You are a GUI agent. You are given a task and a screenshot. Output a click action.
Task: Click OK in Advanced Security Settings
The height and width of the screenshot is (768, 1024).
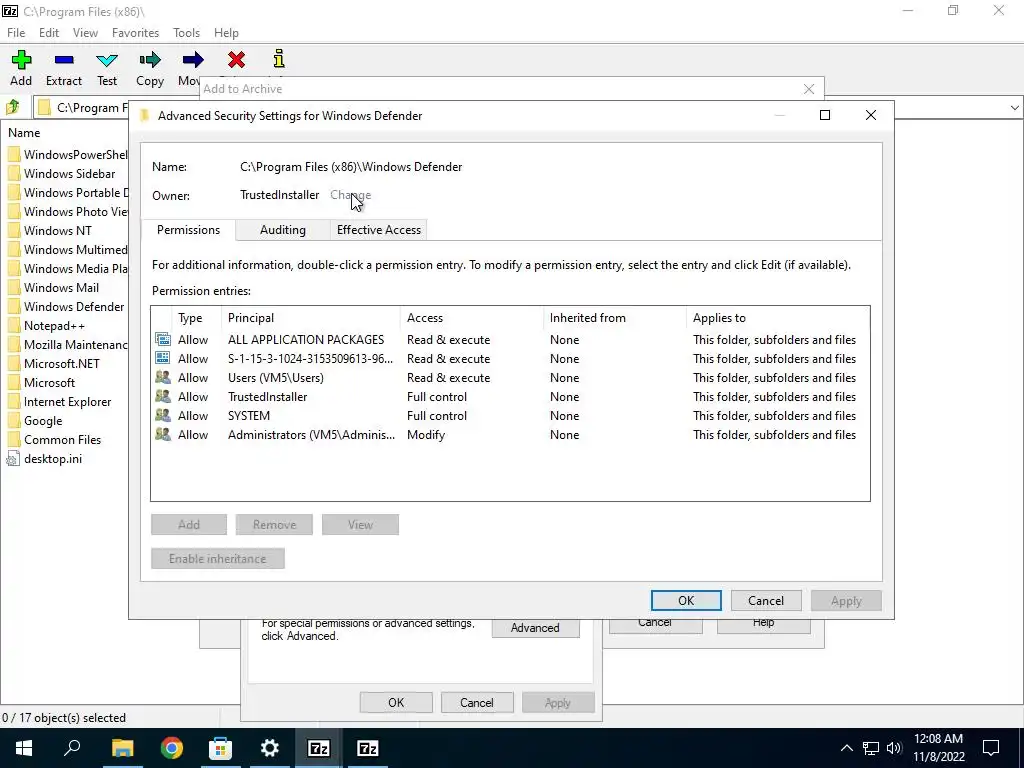[686, 600]
